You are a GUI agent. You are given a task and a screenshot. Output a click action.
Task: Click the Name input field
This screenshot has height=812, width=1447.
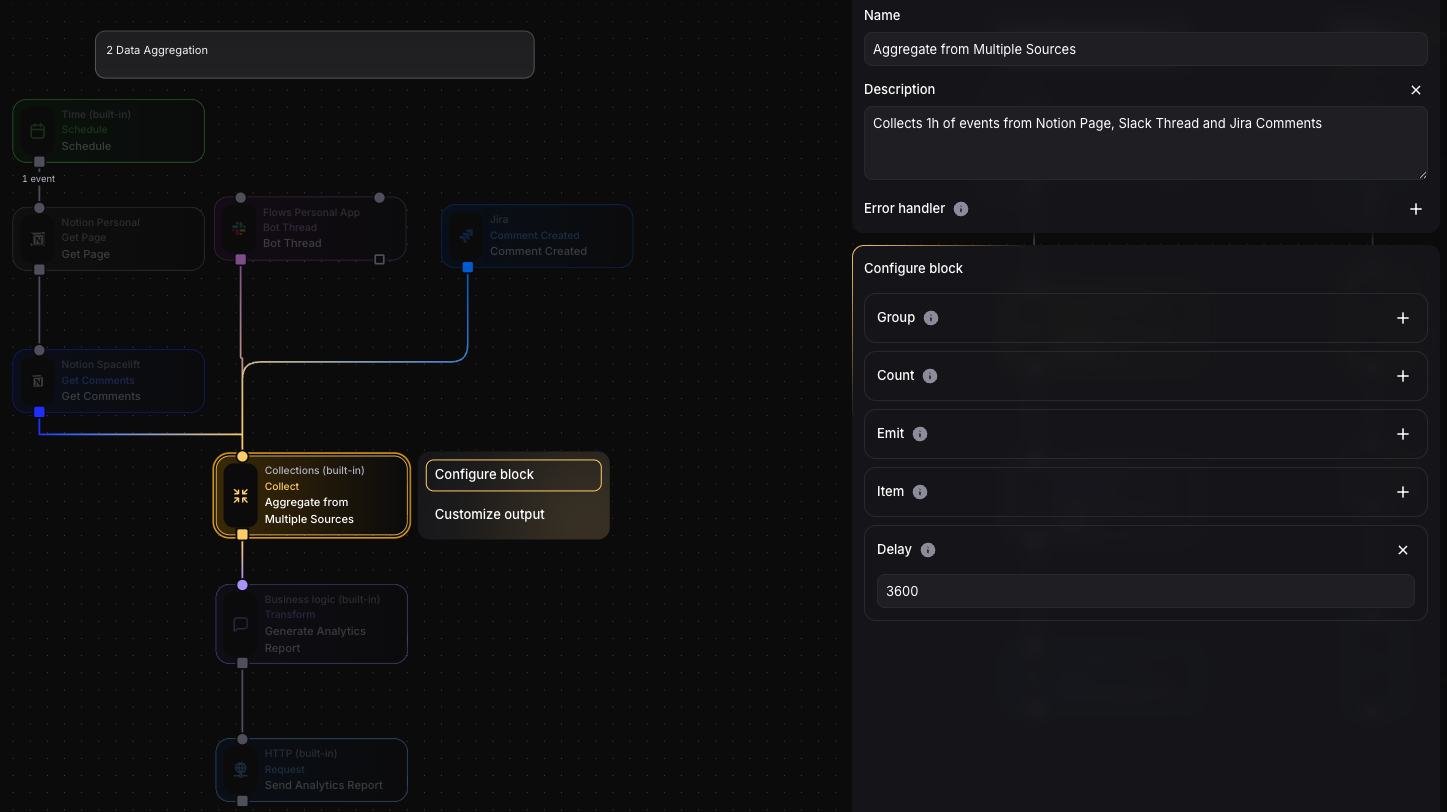[x=1145, y=49]
